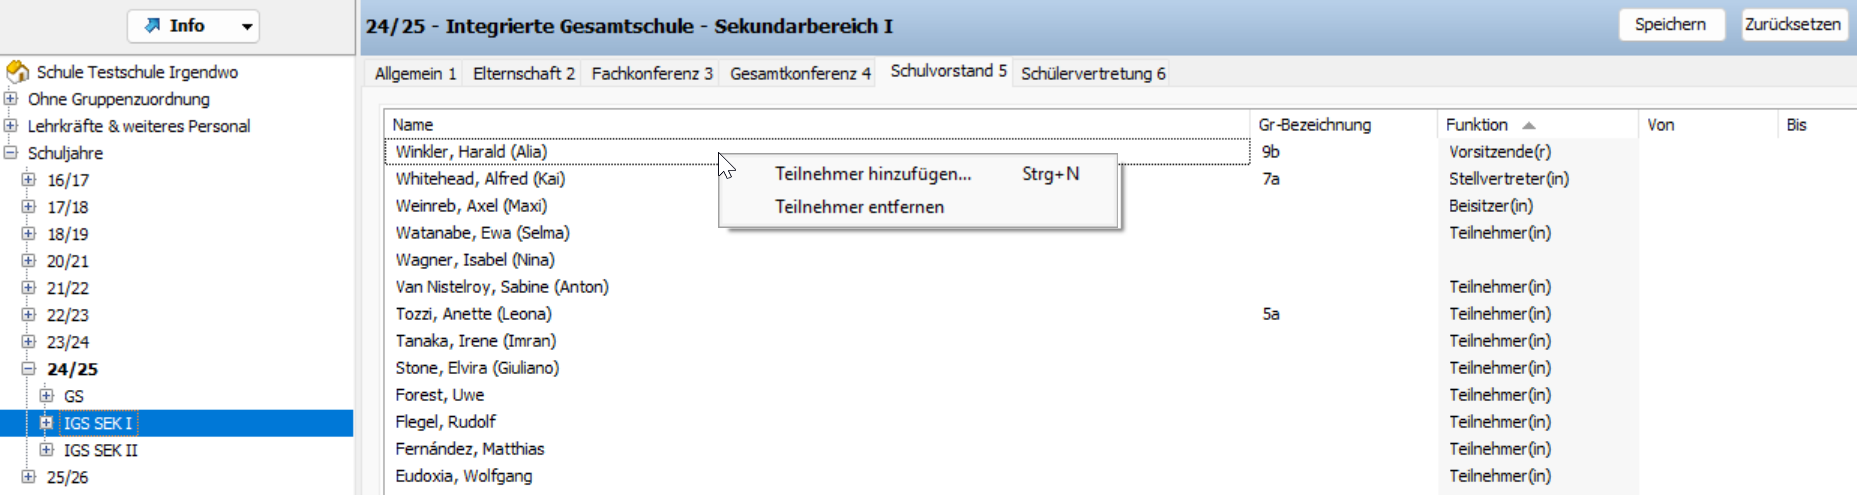The width and height of the screenshot is (1857, 495).
Task: Select Teilnehmer entfernen menu entry
Action: (x=858, y=207)
